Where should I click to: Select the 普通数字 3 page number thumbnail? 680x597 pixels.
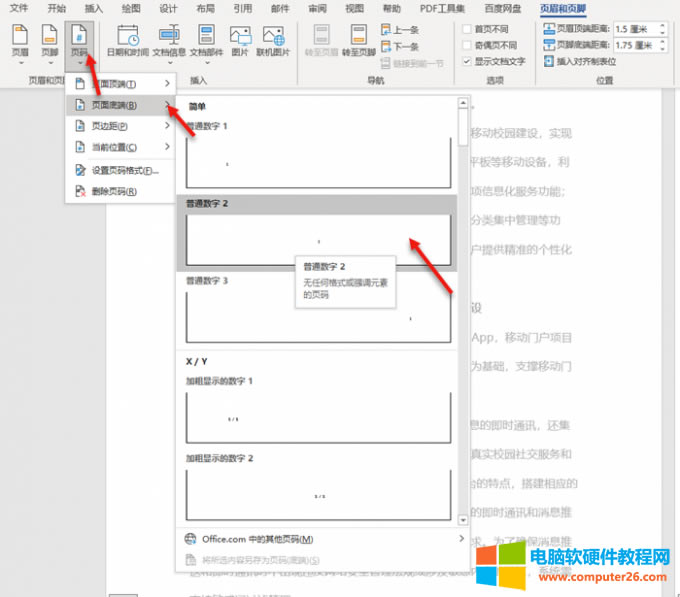coord(316,316)
